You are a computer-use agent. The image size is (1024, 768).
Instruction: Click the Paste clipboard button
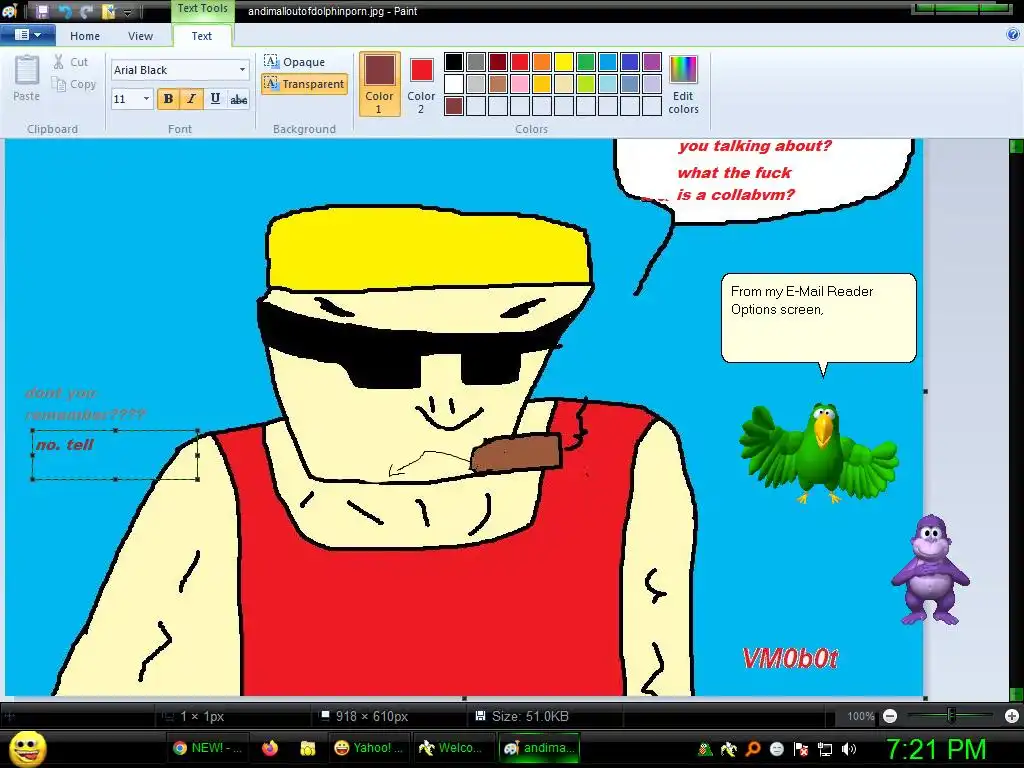[27, 78]
